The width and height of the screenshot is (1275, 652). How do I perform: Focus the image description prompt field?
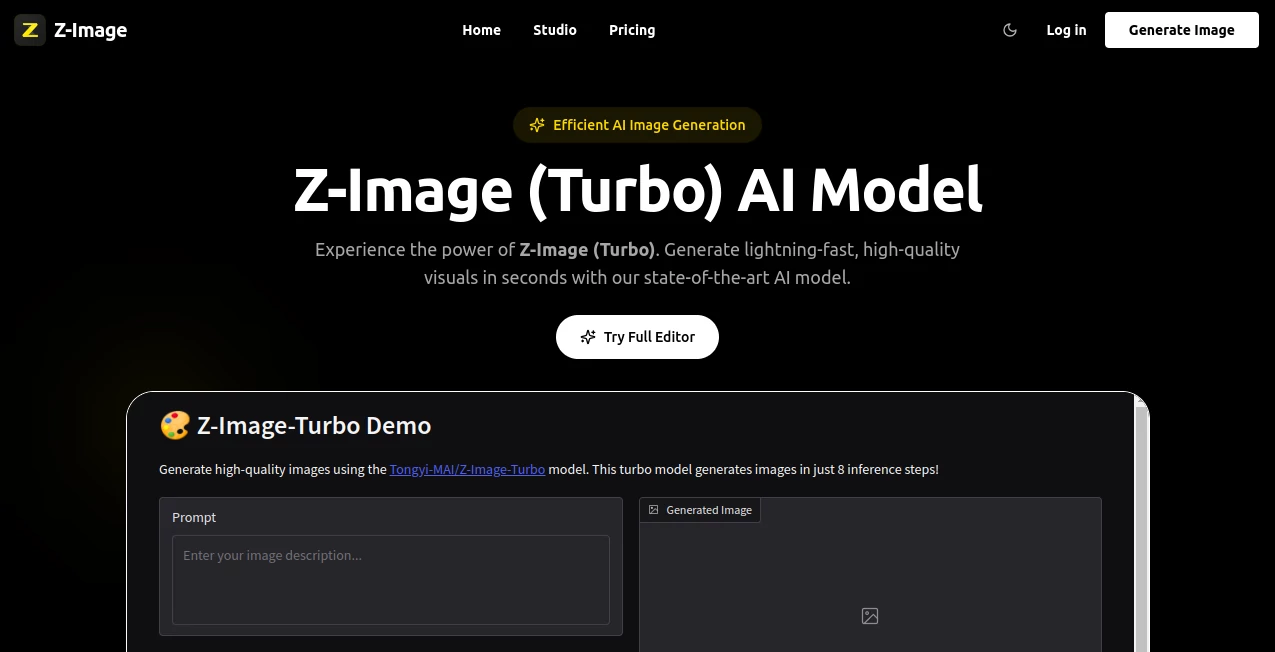390,580
